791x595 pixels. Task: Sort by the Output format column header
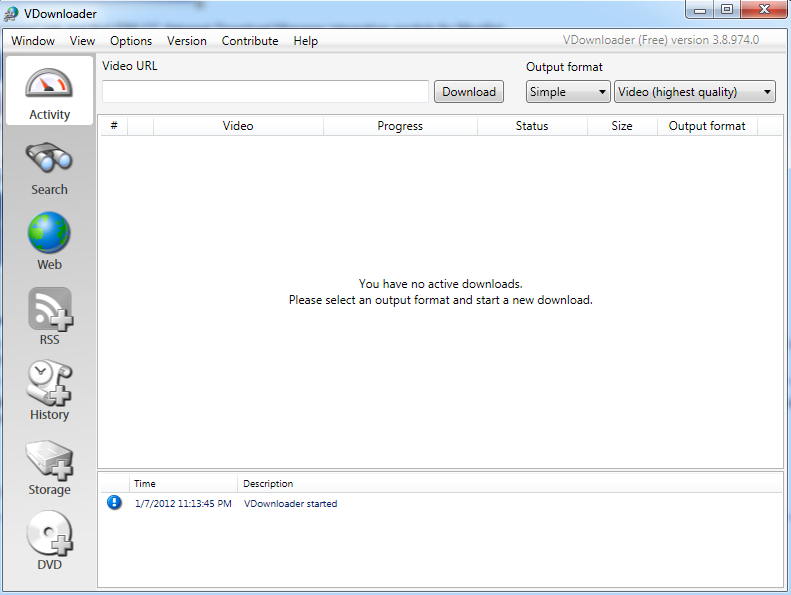(707, 126)
